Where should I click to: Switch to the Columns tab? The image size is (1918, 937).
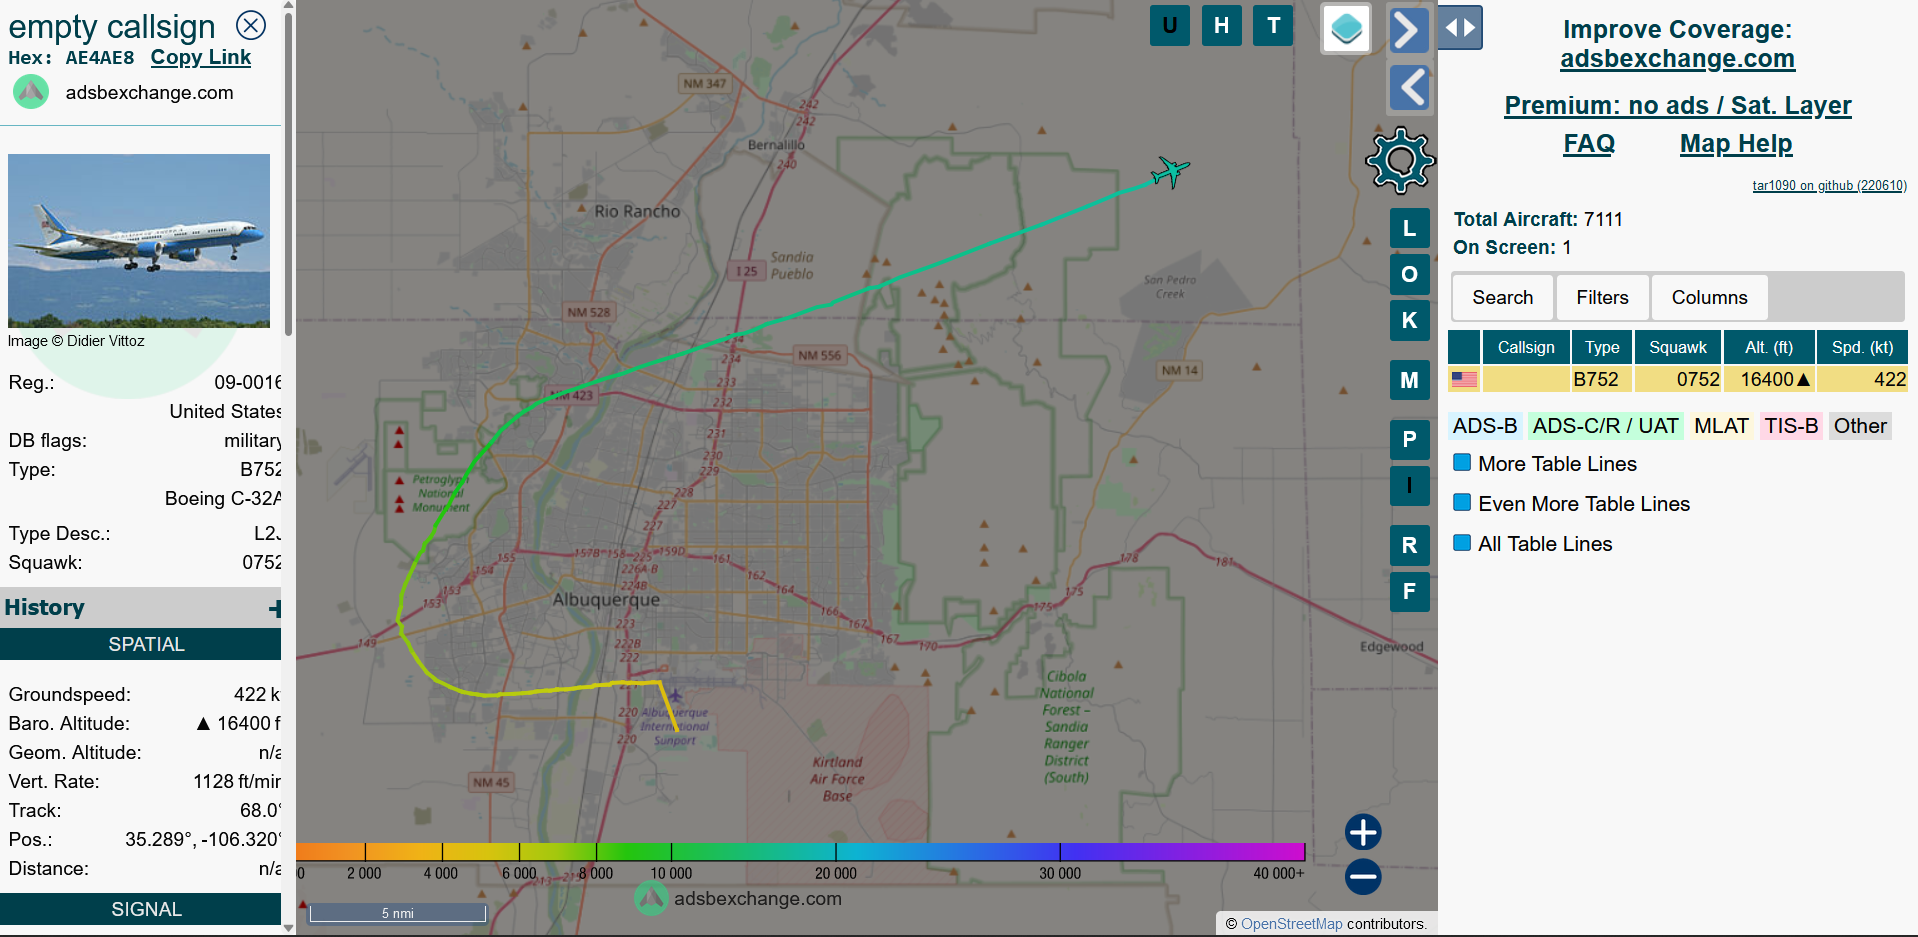[1709, 297]
